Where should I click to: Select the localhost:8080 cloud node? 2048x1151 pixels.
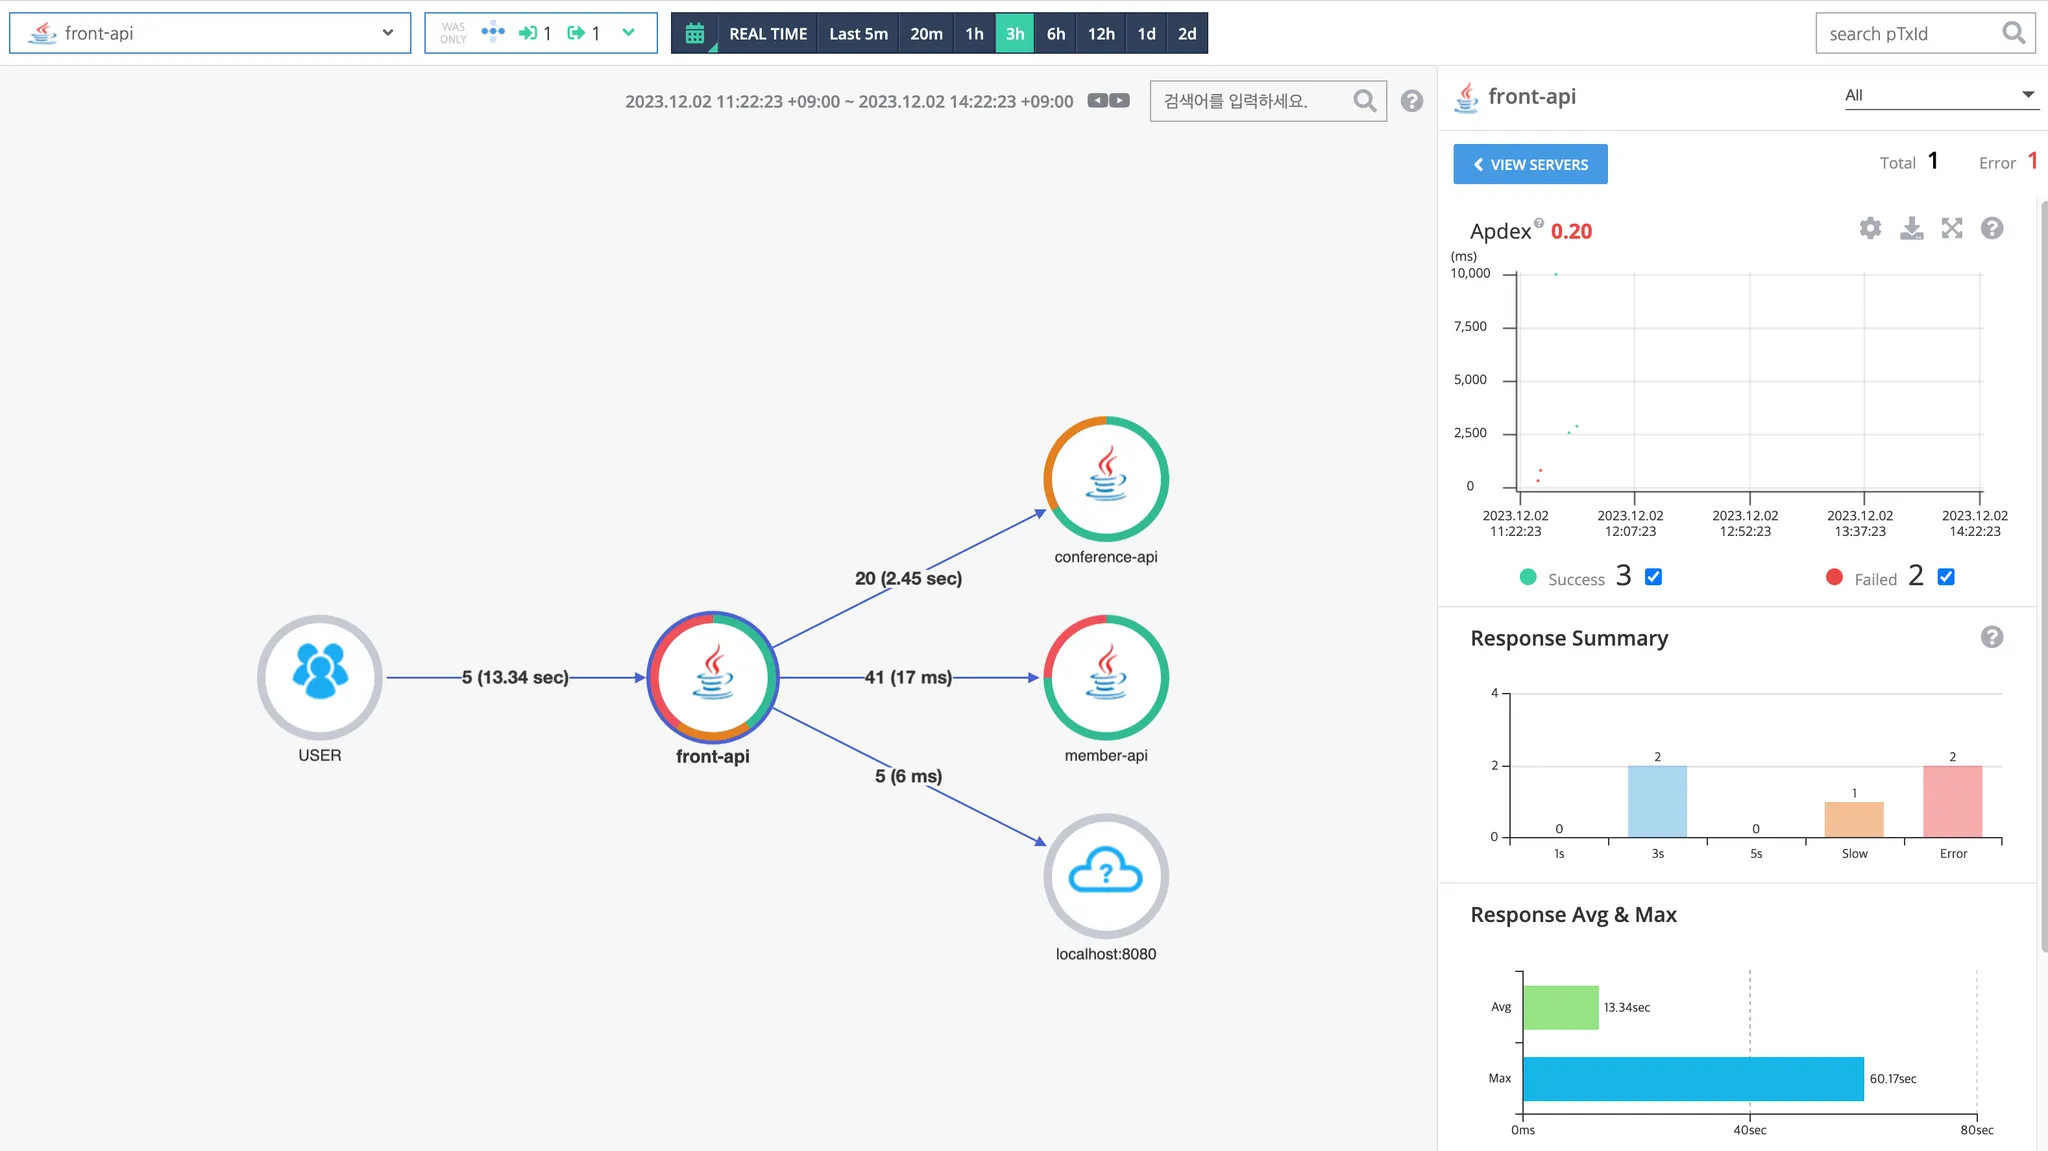click(1106, 876)
